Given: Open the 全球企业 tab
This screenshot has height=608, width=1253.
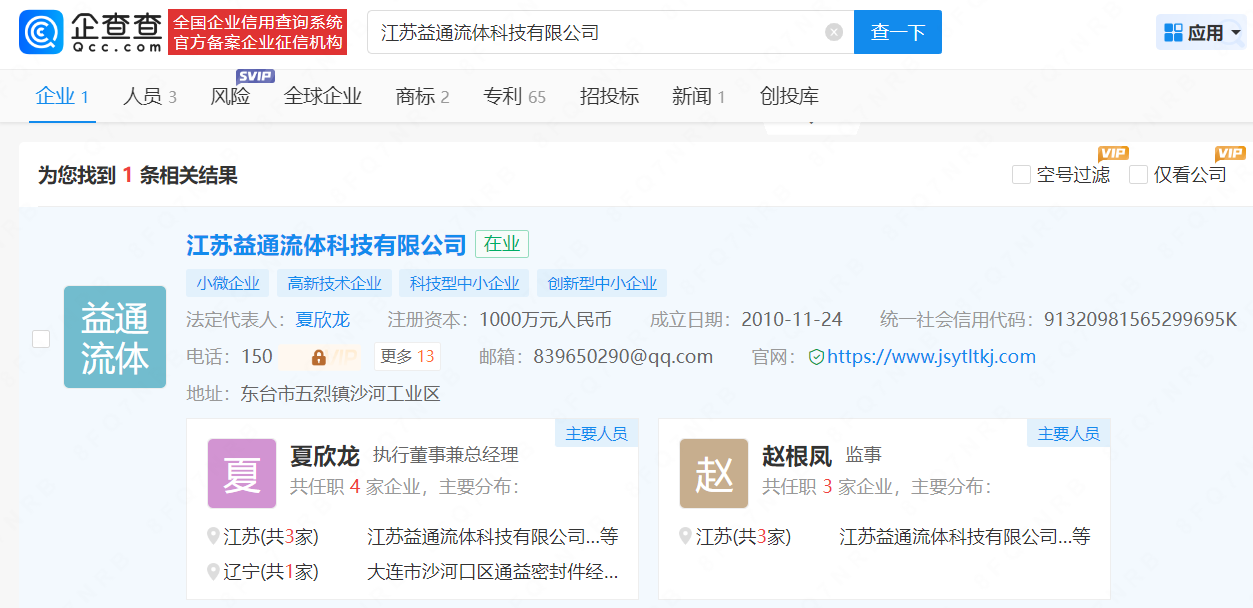Looking at the screenshot, I should pos(323,96).
